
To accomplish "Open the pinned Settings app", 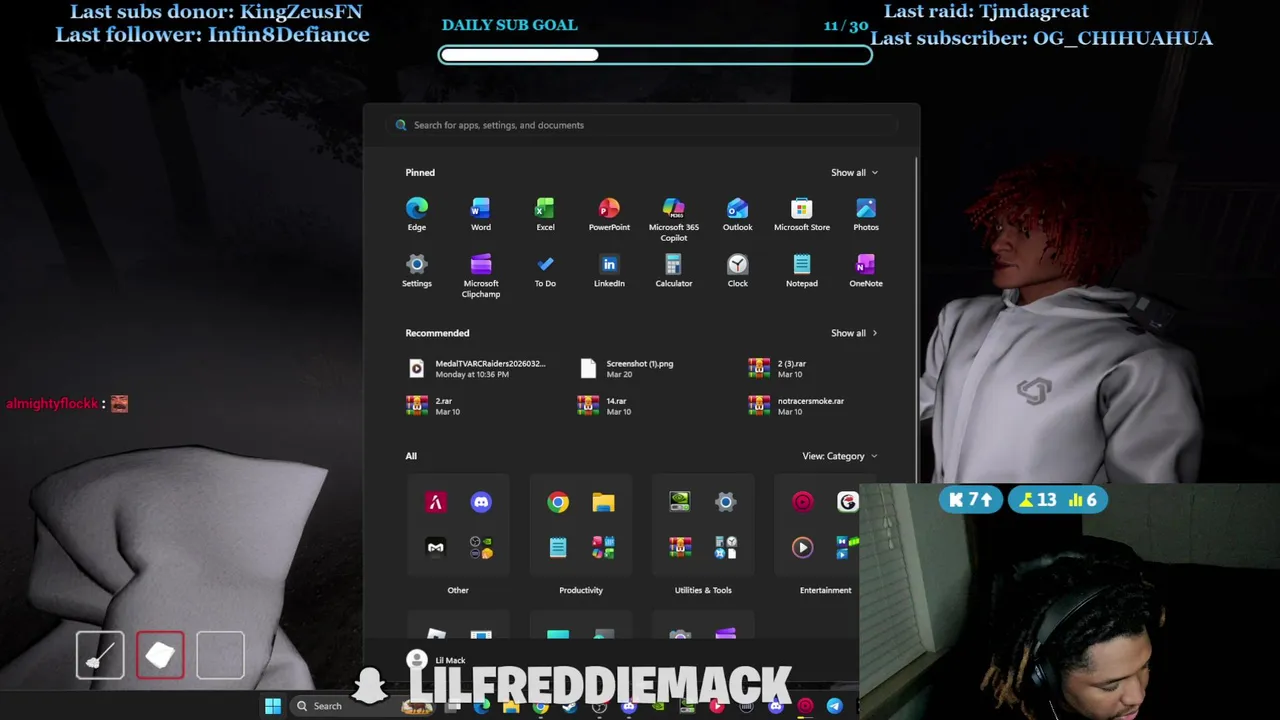I will 417,270.
